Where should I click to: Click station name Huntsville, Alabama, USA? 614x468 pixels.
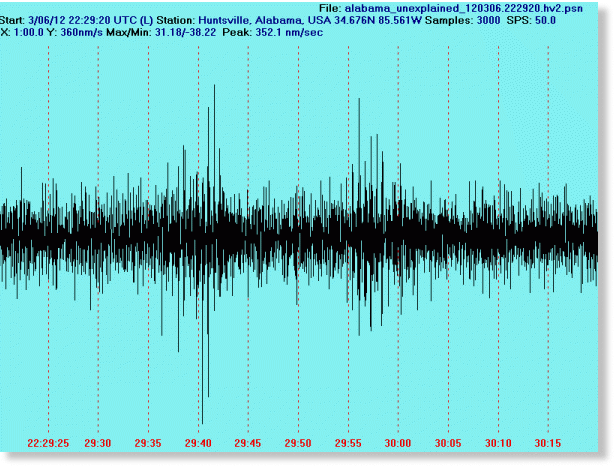coord(265,20)
